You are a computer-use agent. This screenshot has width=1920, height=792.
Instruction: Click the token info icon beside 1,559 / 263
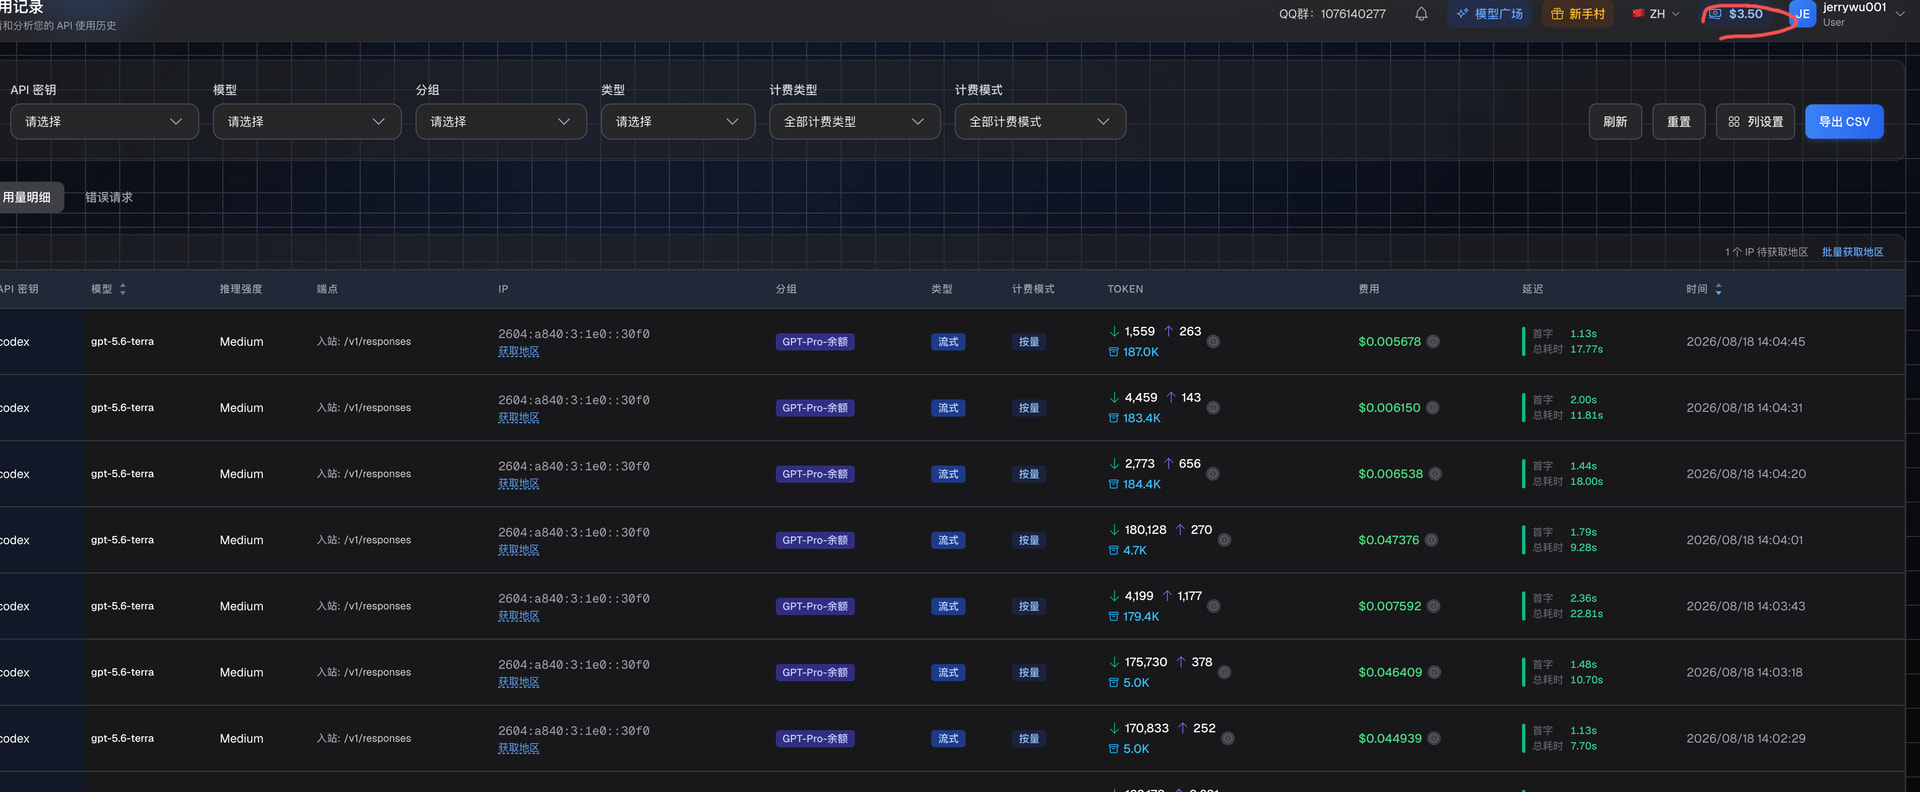1213,342
